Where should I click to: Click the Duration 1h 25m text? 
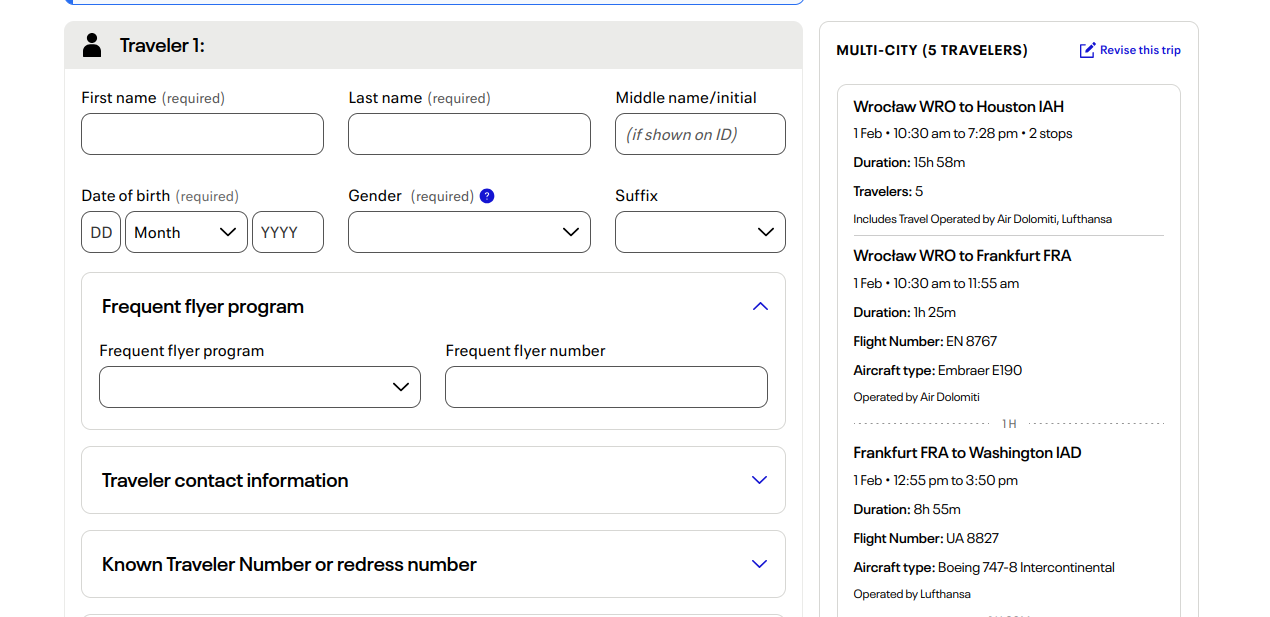pos(905,312)
